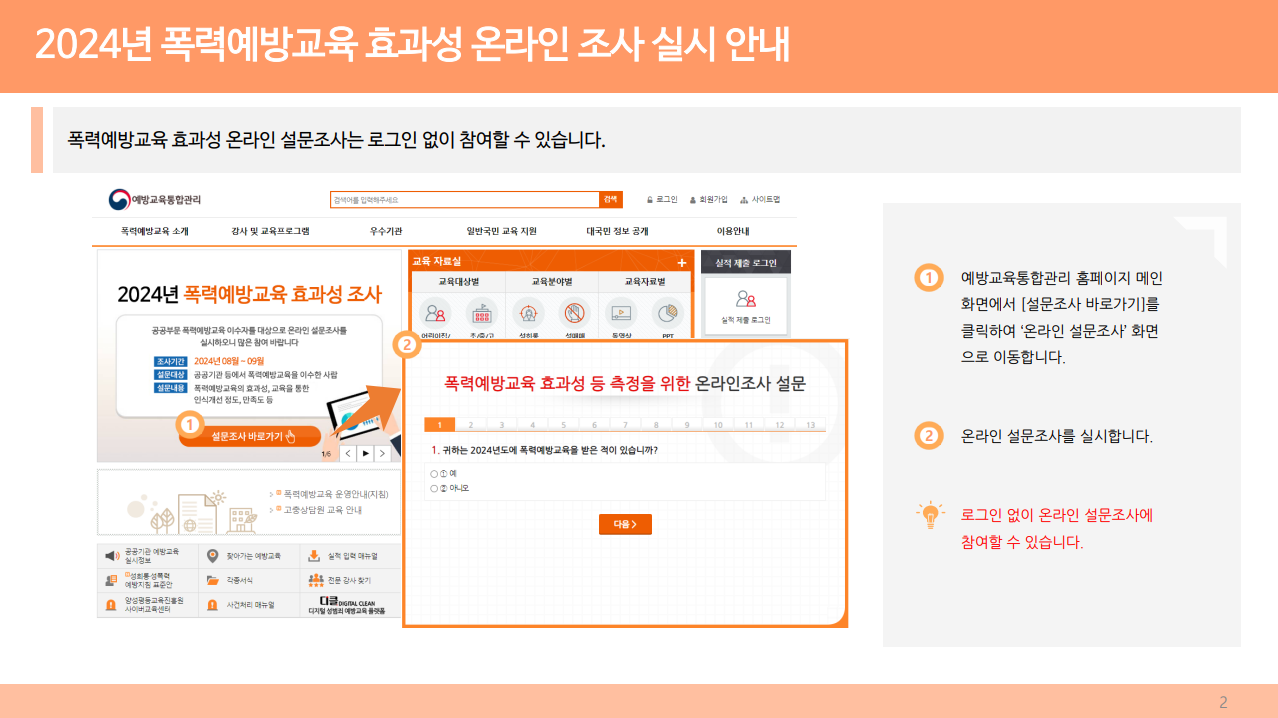Click the search input field
1278x718 pixels.
click(x=465, y=200)
